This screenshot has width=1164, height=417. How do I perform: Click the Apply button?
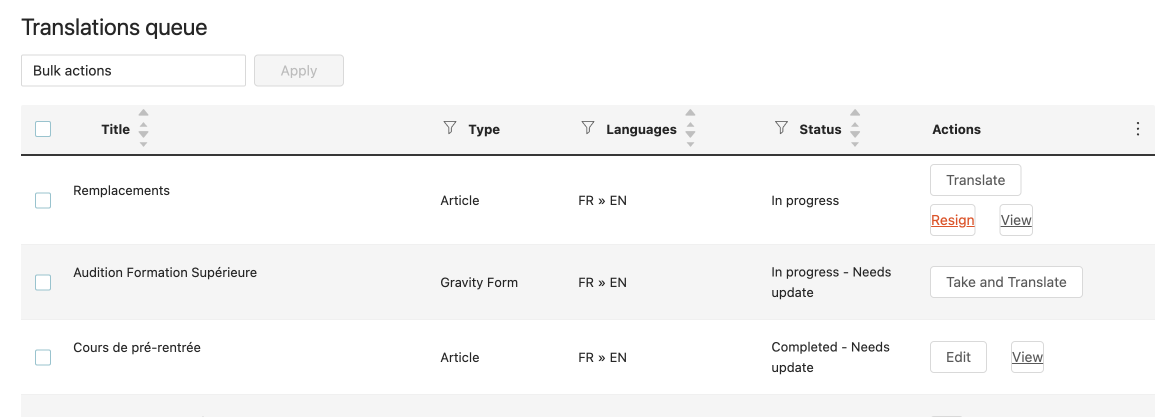299,70
